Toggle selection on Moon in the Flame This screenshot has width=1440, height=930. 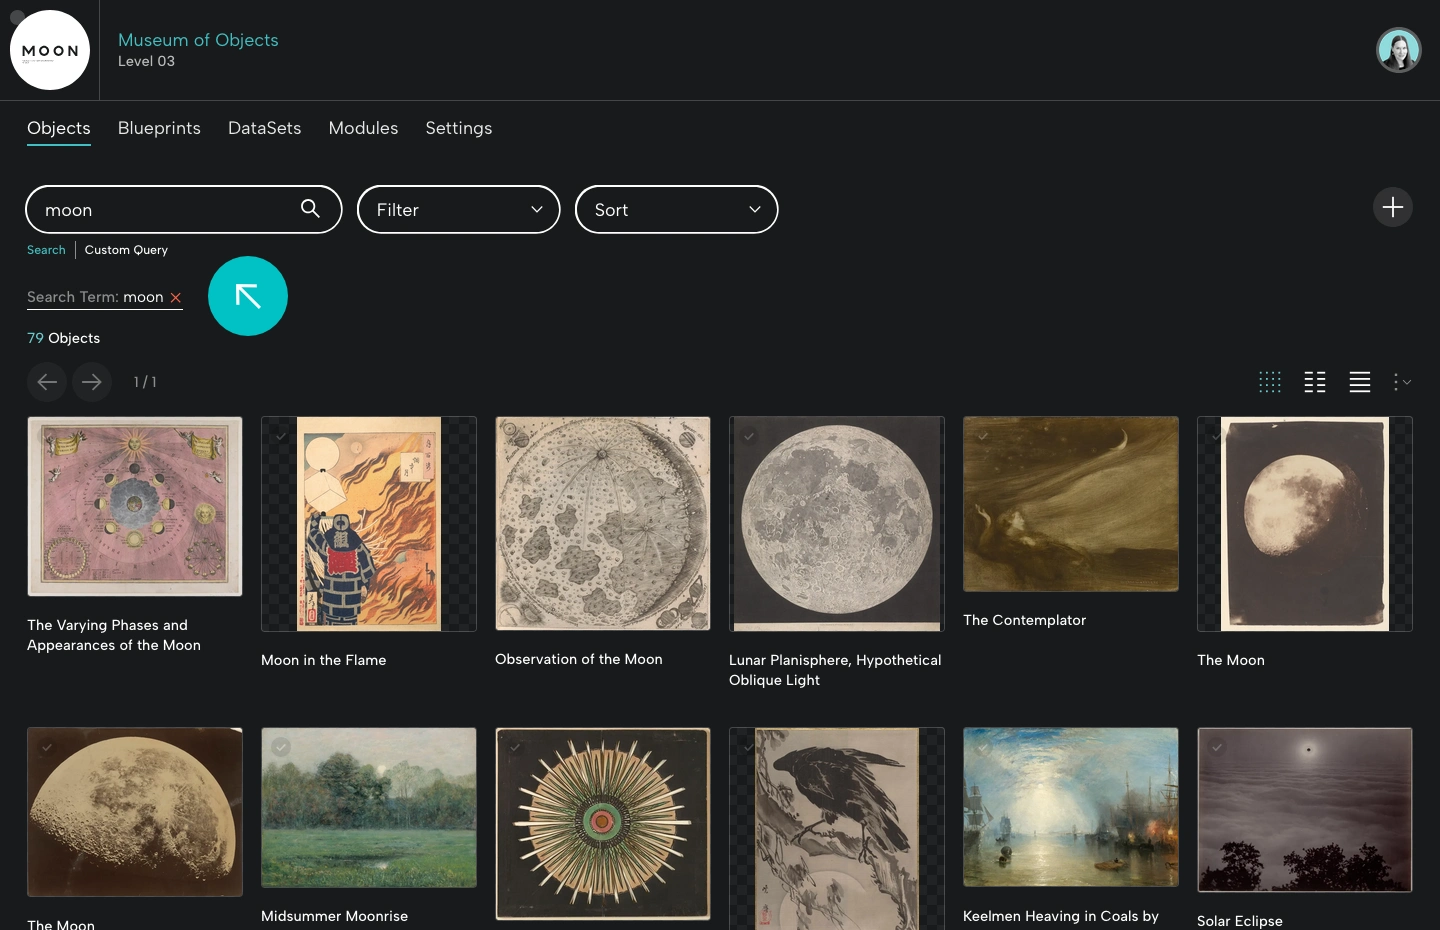click(281, 436)
